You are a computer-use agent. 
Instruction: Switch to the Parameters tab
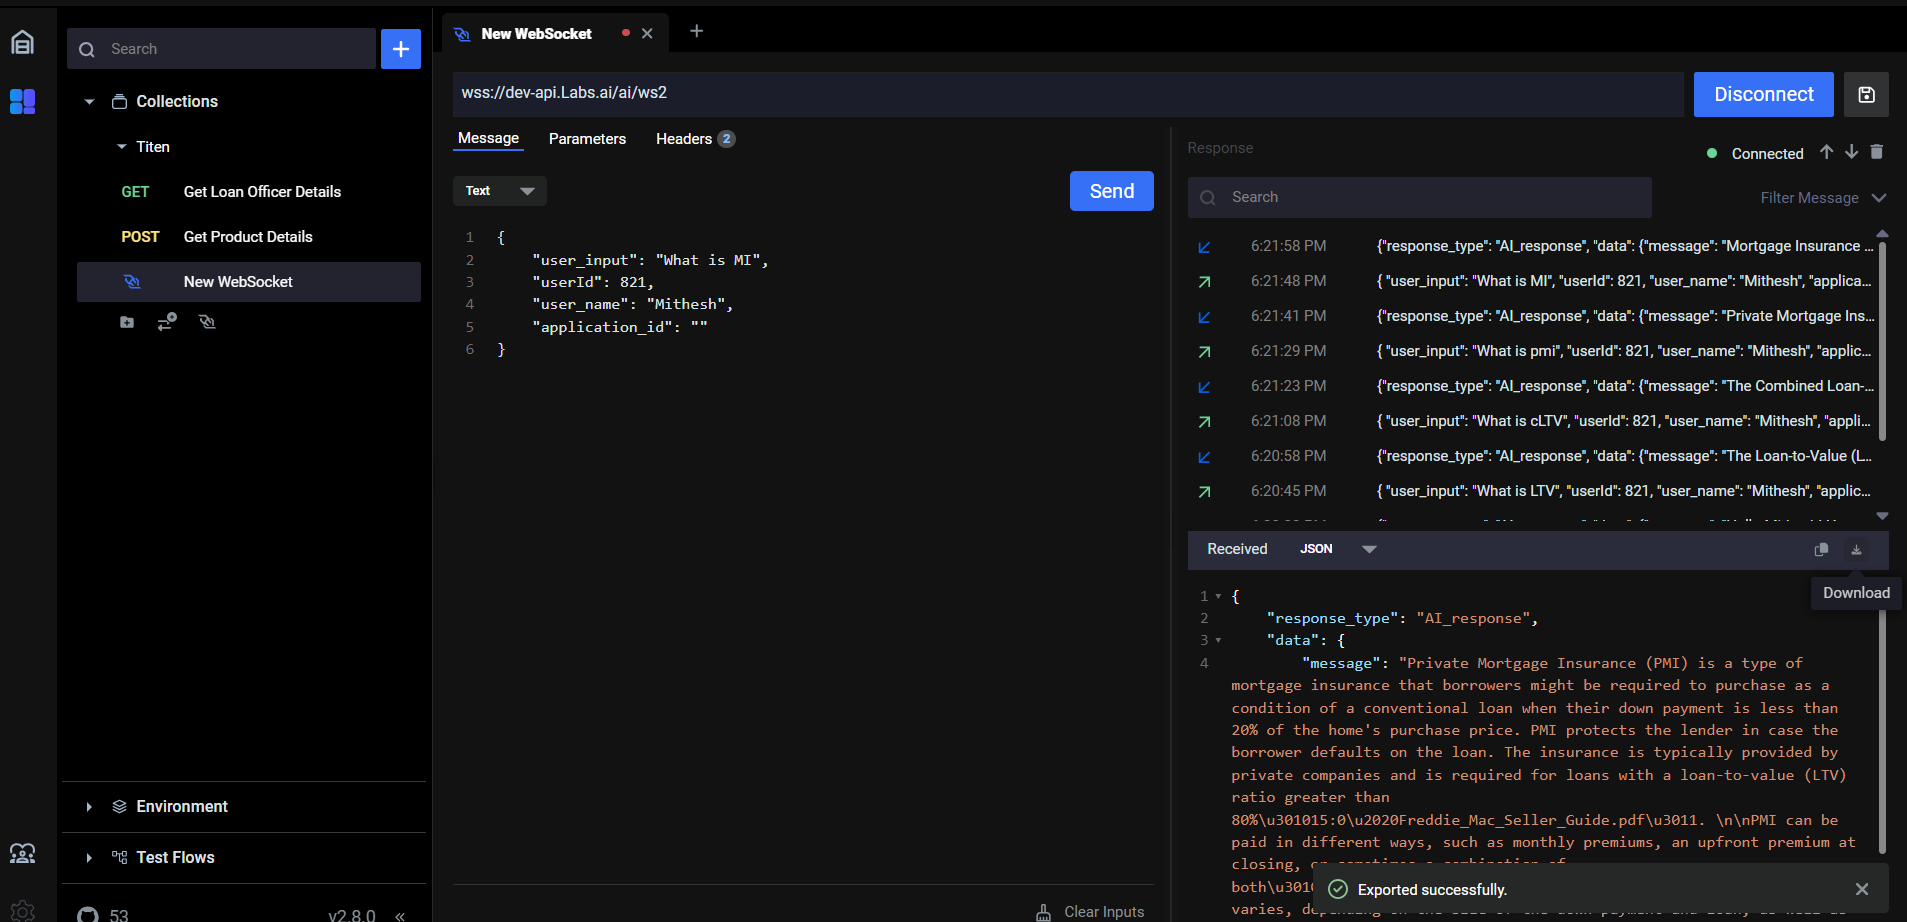click(x=587, y=139)
